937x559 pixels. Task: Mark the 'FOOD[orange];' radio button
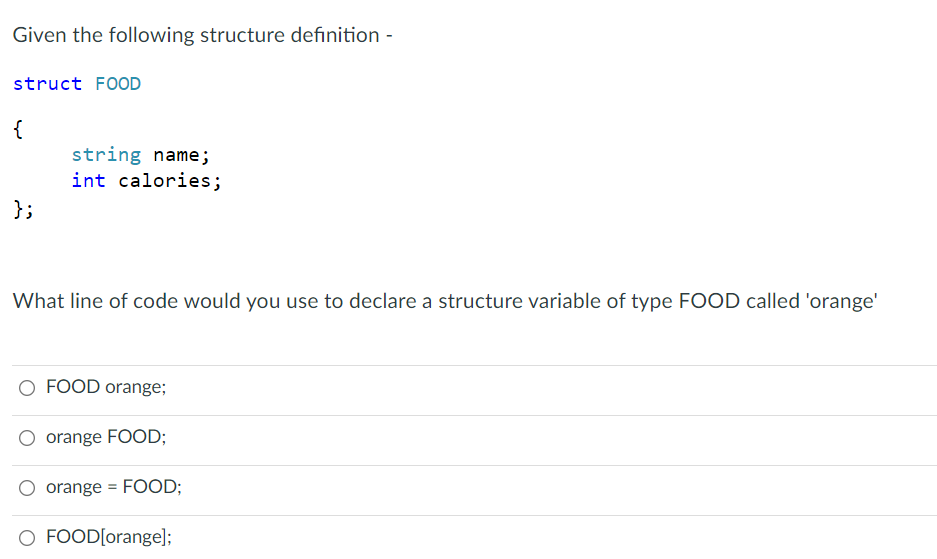27,538
